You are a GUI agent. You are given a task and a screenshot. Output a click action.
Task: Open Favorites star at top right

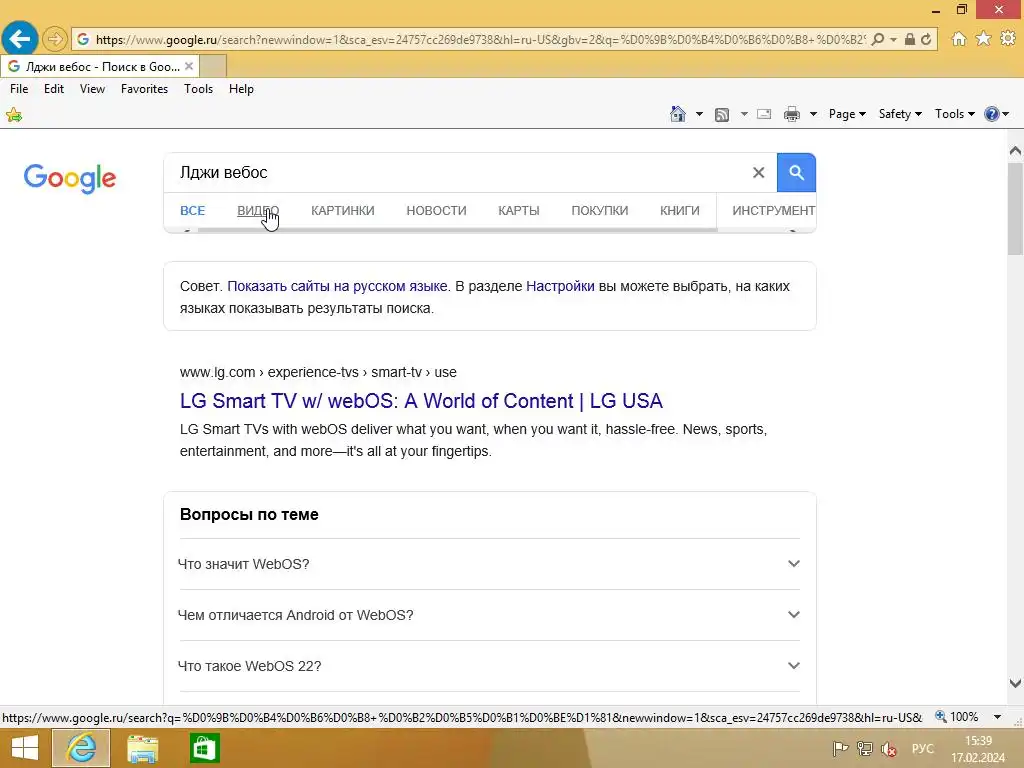coord(983,39)
